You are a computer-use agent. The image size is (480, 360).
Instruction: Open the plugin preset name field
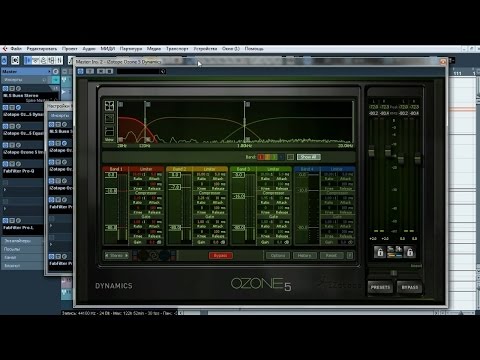pos(138,71)
